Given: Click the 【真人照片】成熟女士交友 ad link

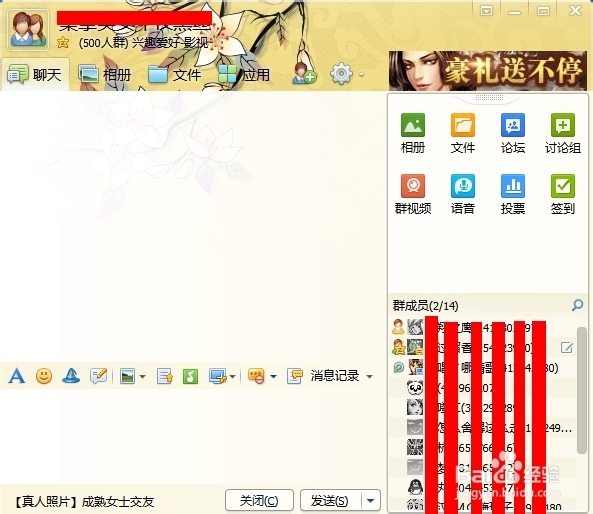Looking at the screenshot, I should coord(85,502).
